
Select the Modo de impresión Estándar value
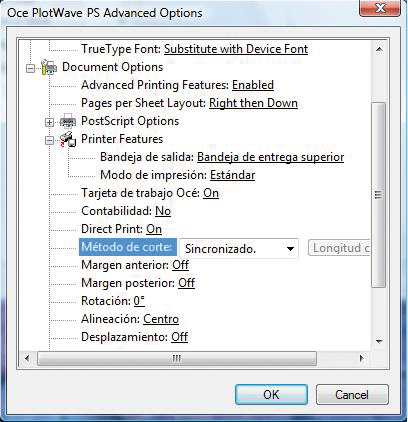[x=233, y=175]
